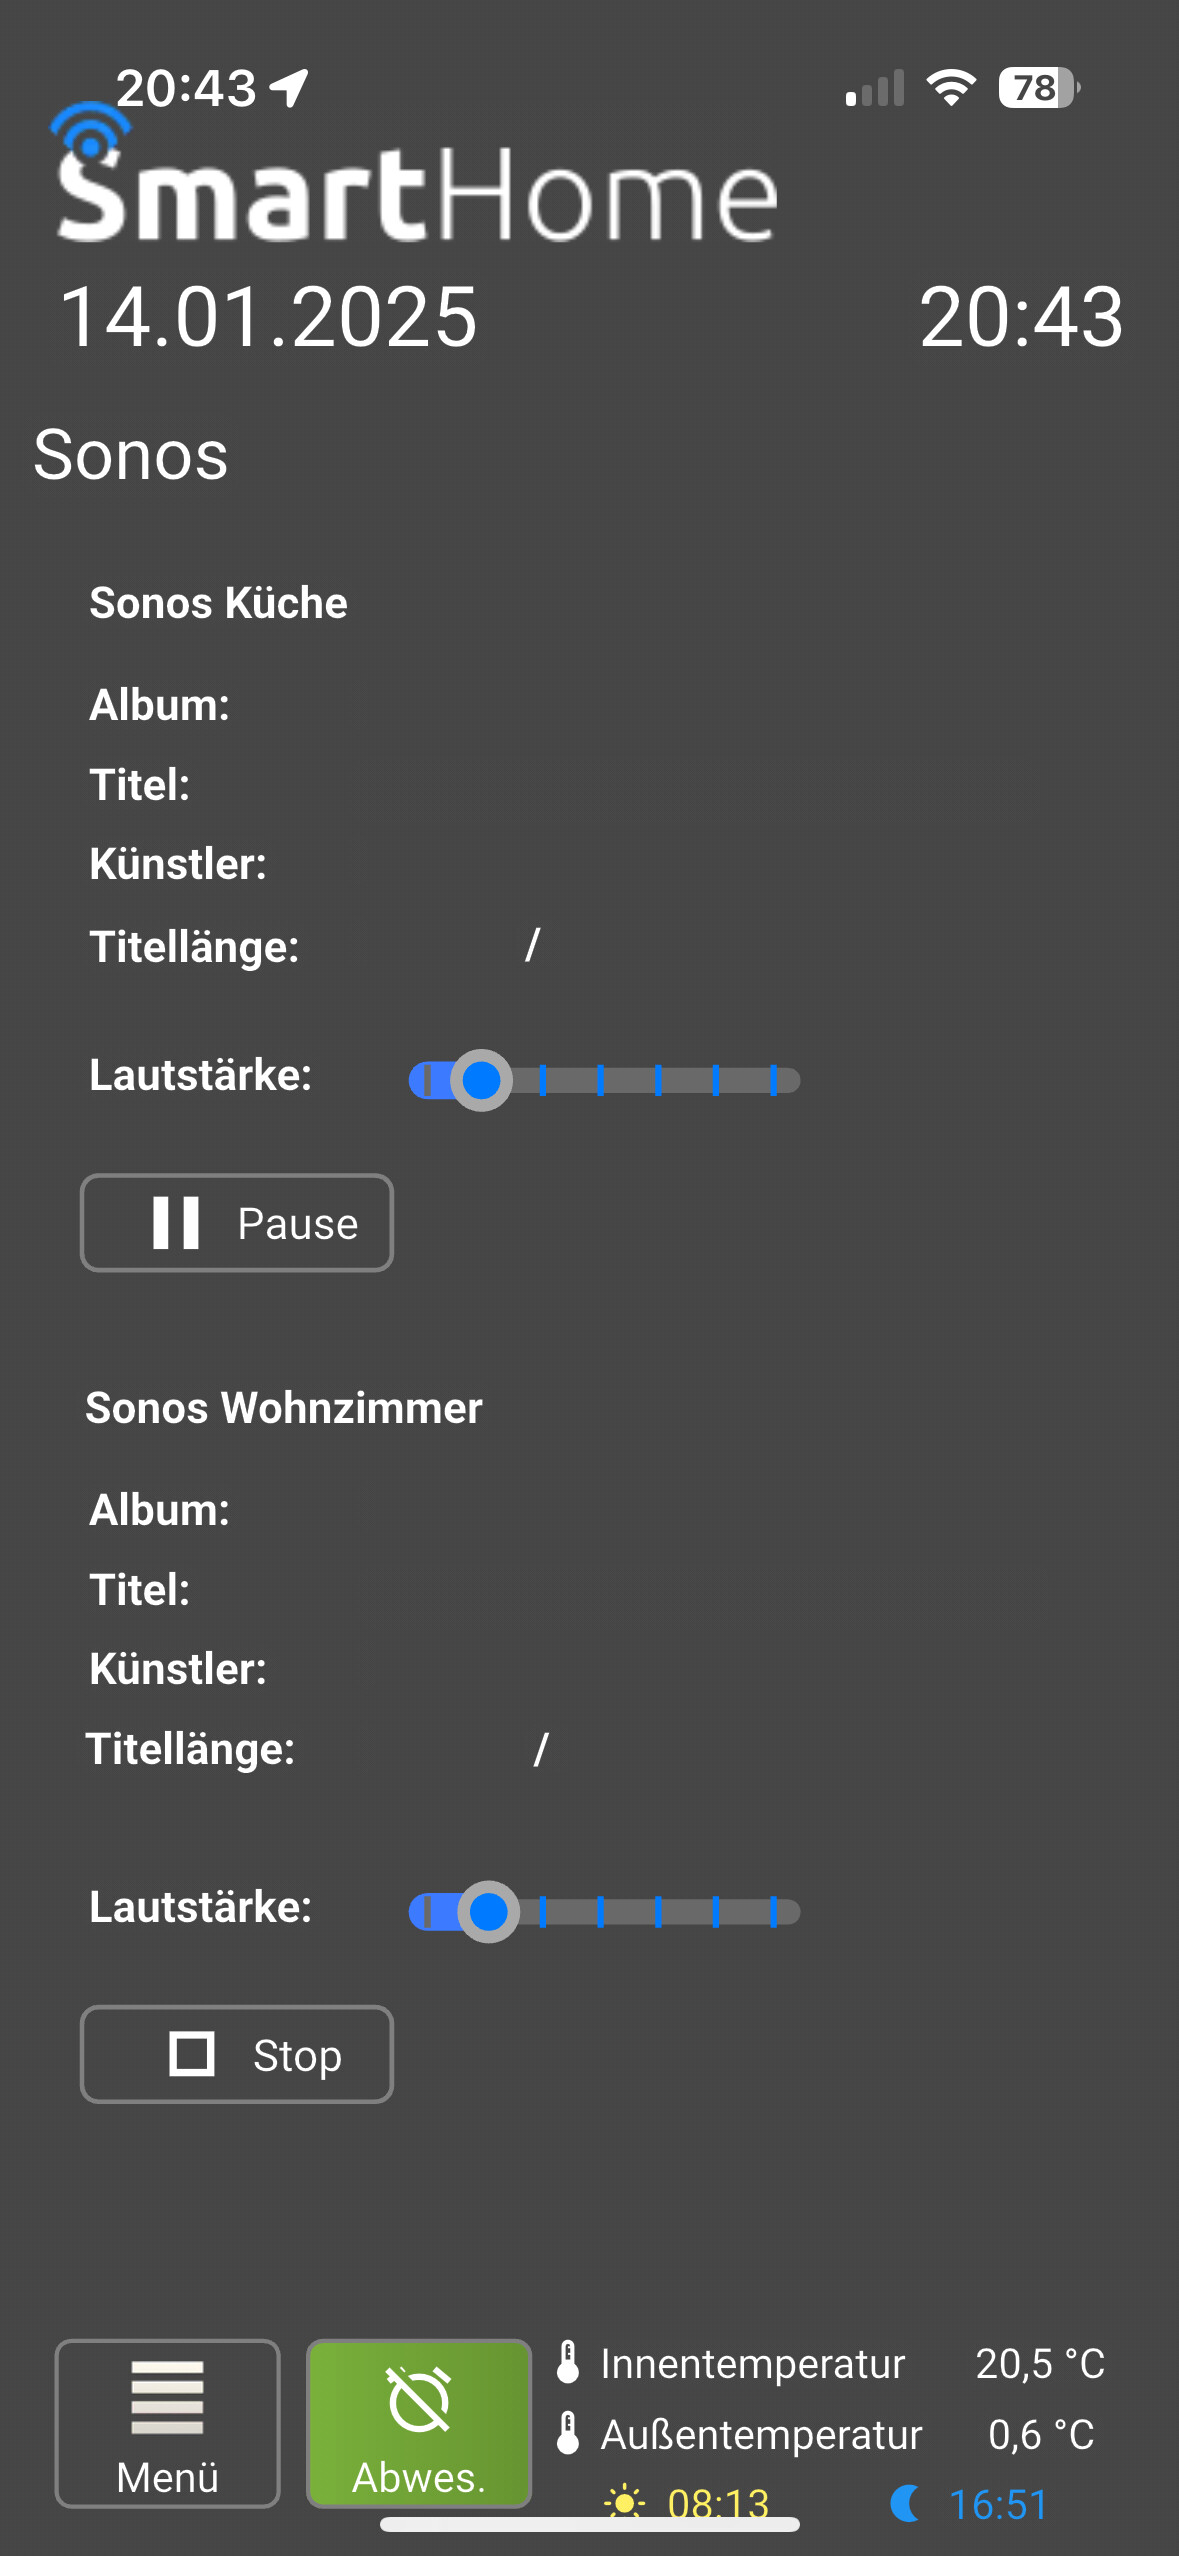Image resolution: width=1179 pixels, height=2556 pixels.
Task: Tap the location arrow in status bar
Action: click(289, 88)
